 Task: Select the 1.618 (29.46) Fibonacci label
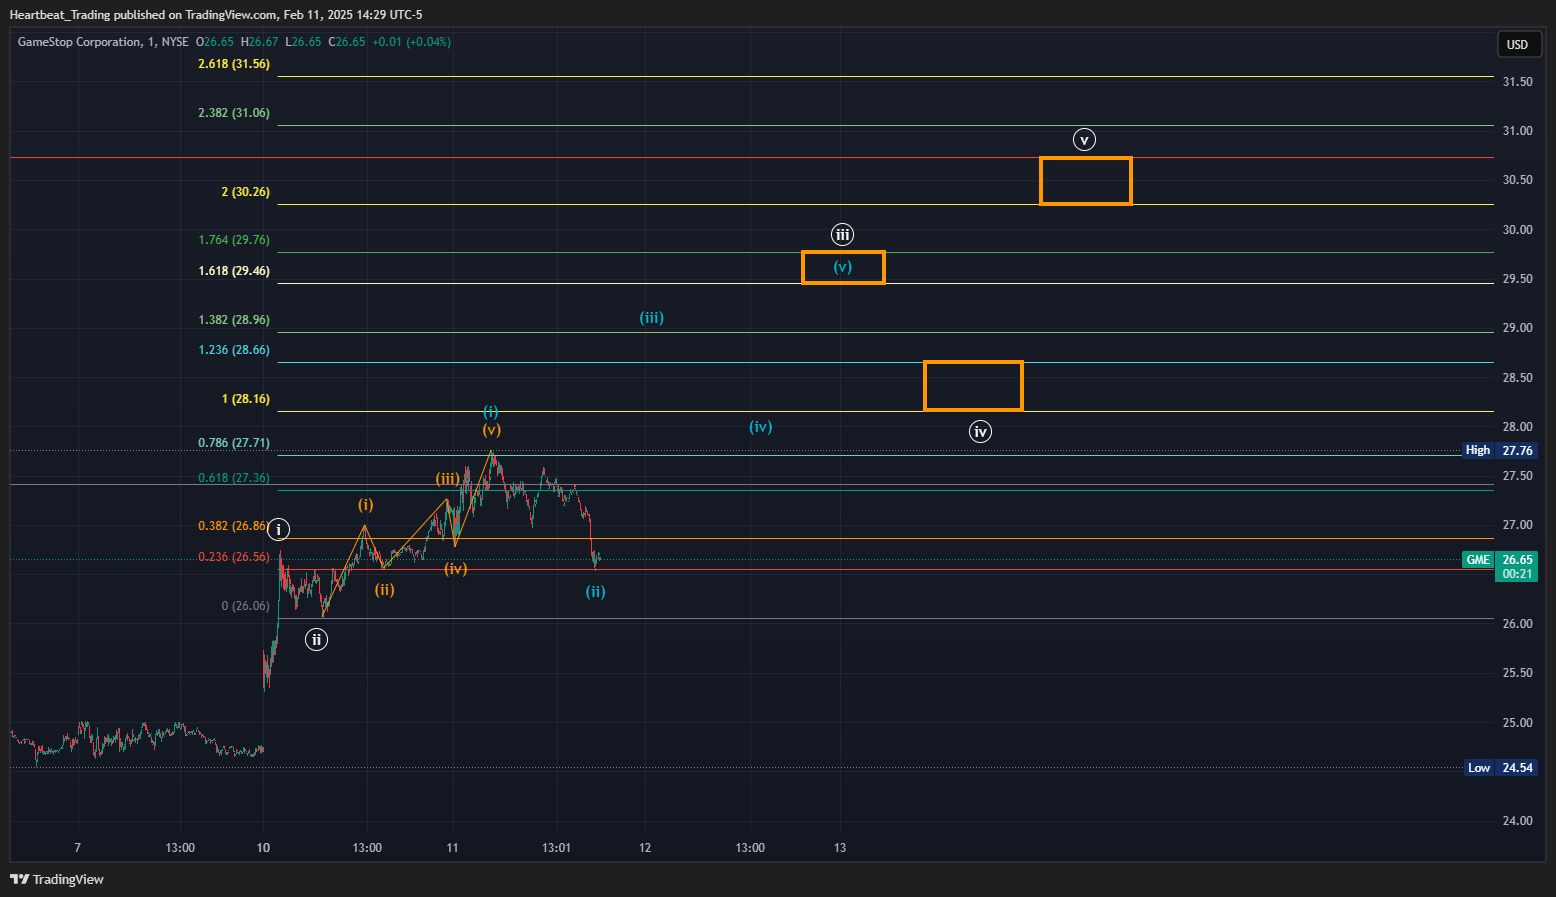(x=234, y=271)
